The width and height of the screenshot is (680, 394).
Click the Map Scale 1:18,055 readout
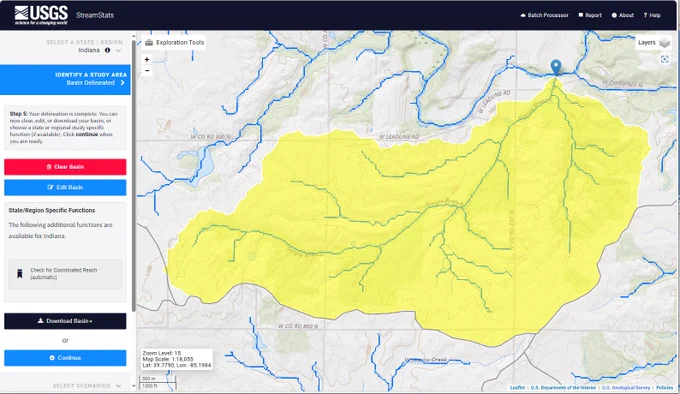168,359
